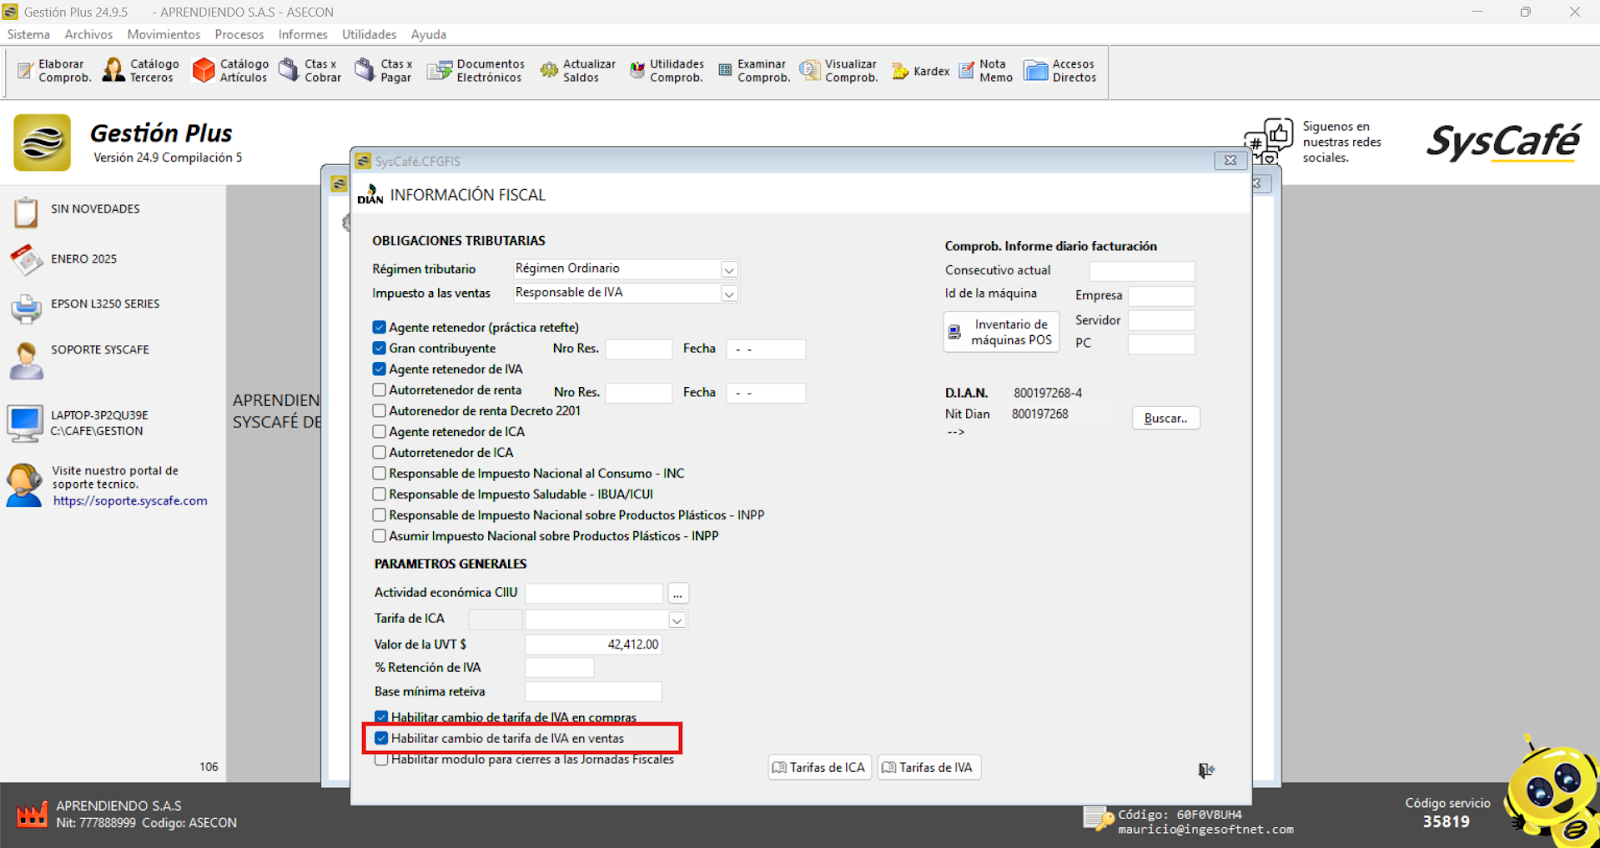
Task: Open the Informes menu
Action: pyautogui.click(x=302, y=34)
